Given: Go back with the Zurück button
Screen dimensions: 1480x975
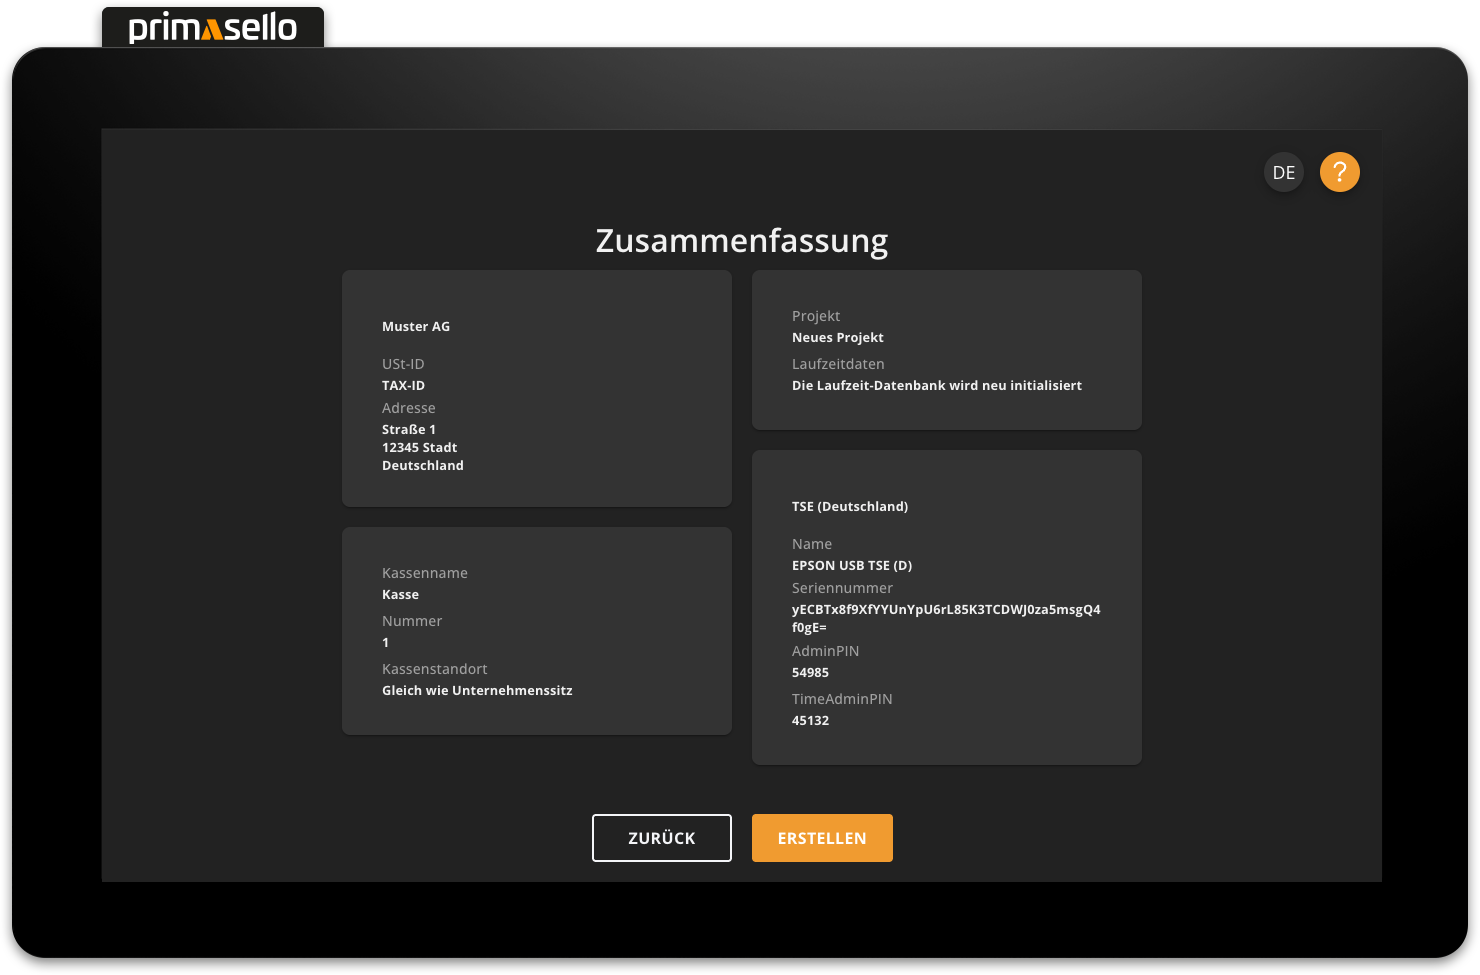Looking at the screenshot, I should (661, 838).
